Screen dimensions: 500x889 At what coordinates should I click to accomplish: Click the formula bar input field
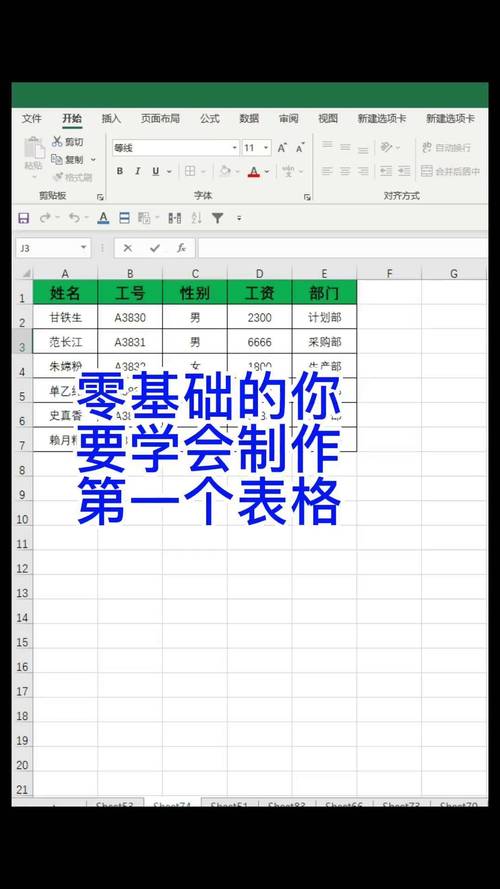[342, 248]
